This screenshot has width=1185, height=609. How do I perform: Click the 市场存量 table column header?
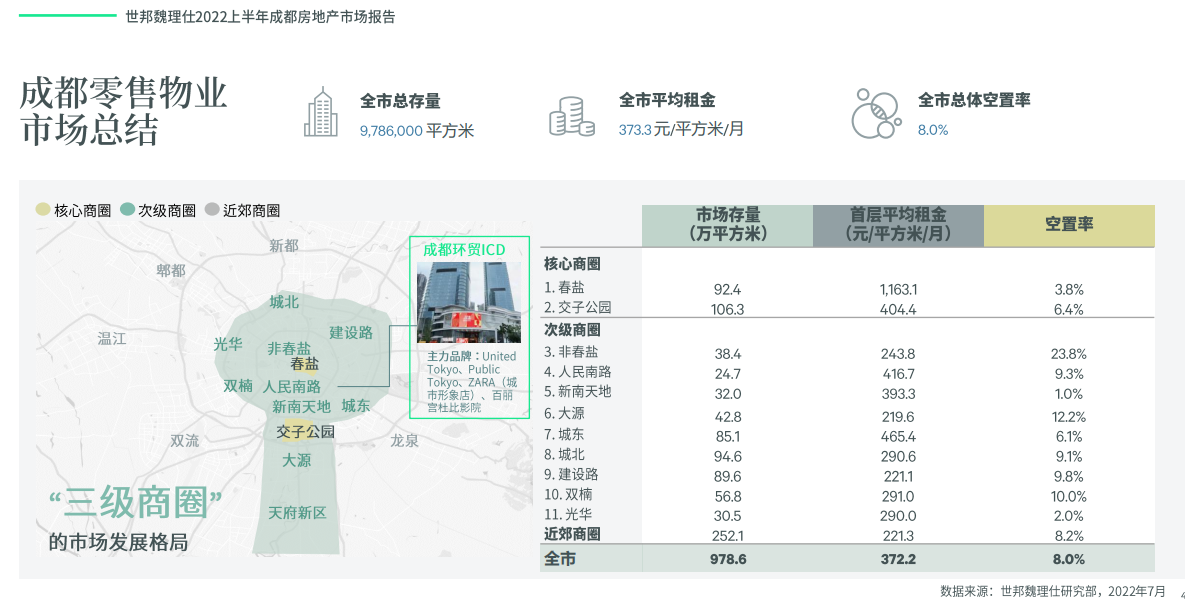click(x=727, y=225)
